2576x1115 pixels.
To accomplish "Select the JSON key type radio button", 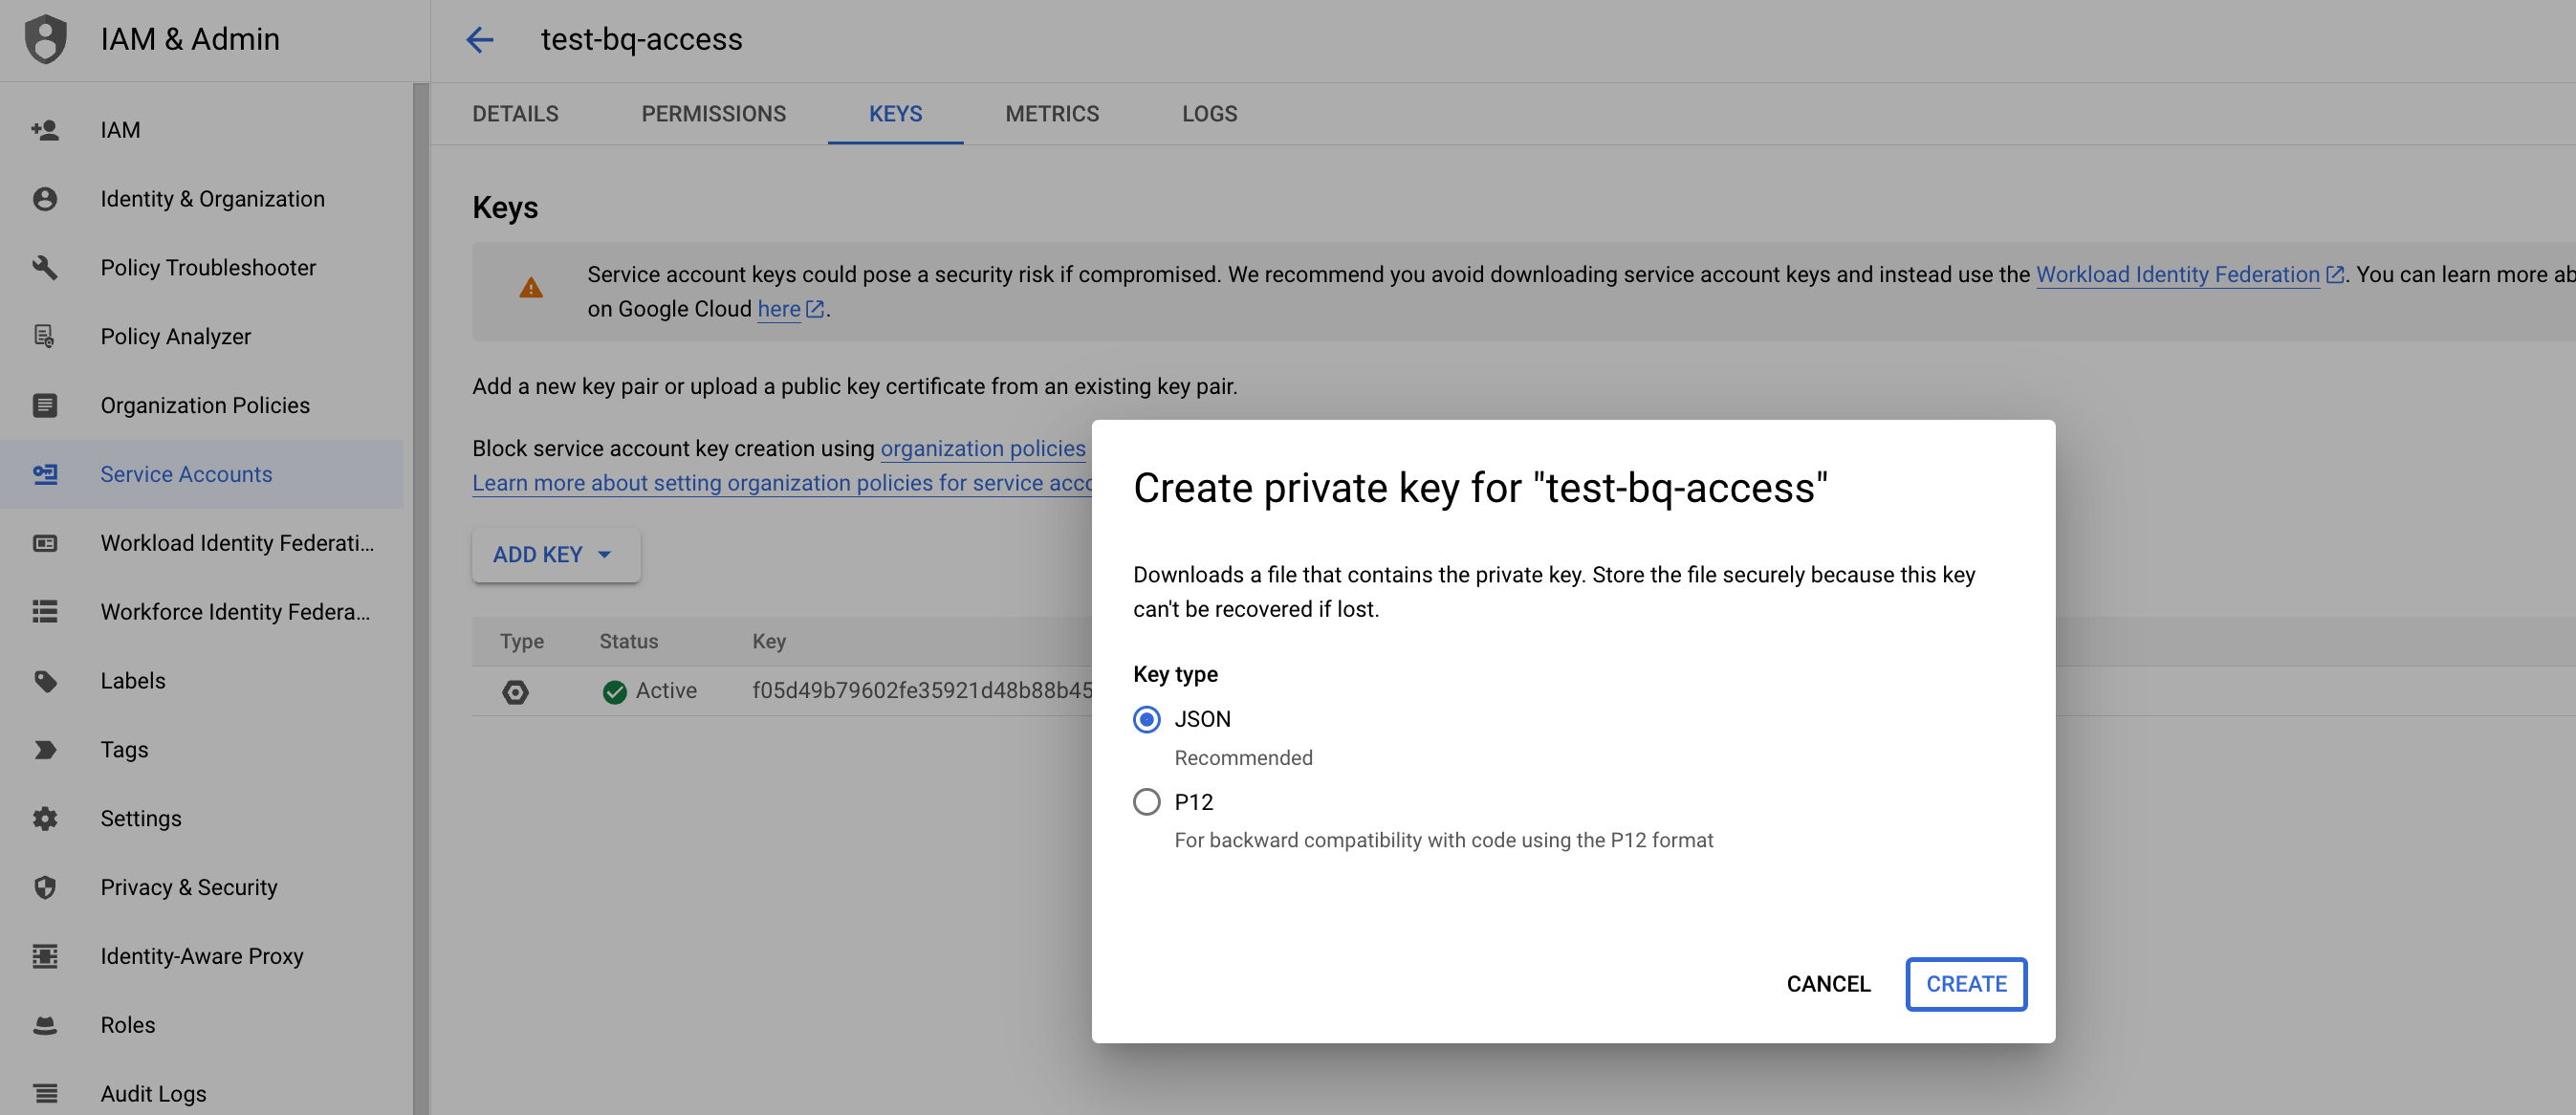I will coord(1146,719).
